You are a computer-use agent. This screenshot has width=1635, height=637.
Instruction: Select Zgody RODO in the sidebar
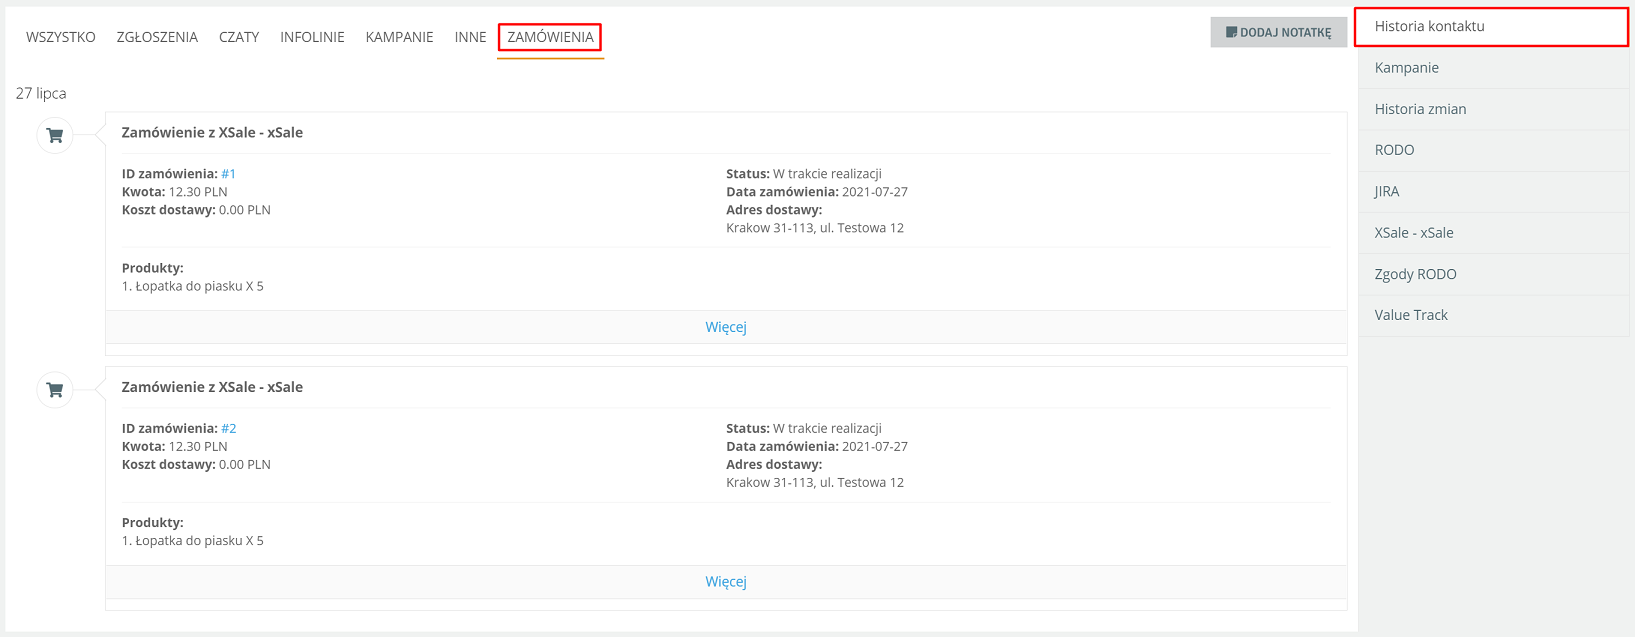(1493, 274)
